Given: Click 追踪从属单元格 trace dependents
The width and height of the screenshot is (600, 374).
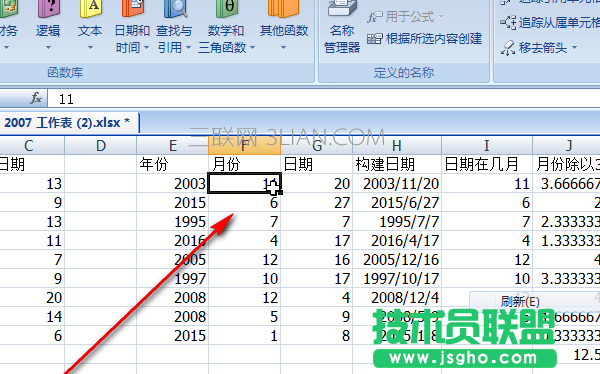Looking at the screenshot, I should point(549,23).
